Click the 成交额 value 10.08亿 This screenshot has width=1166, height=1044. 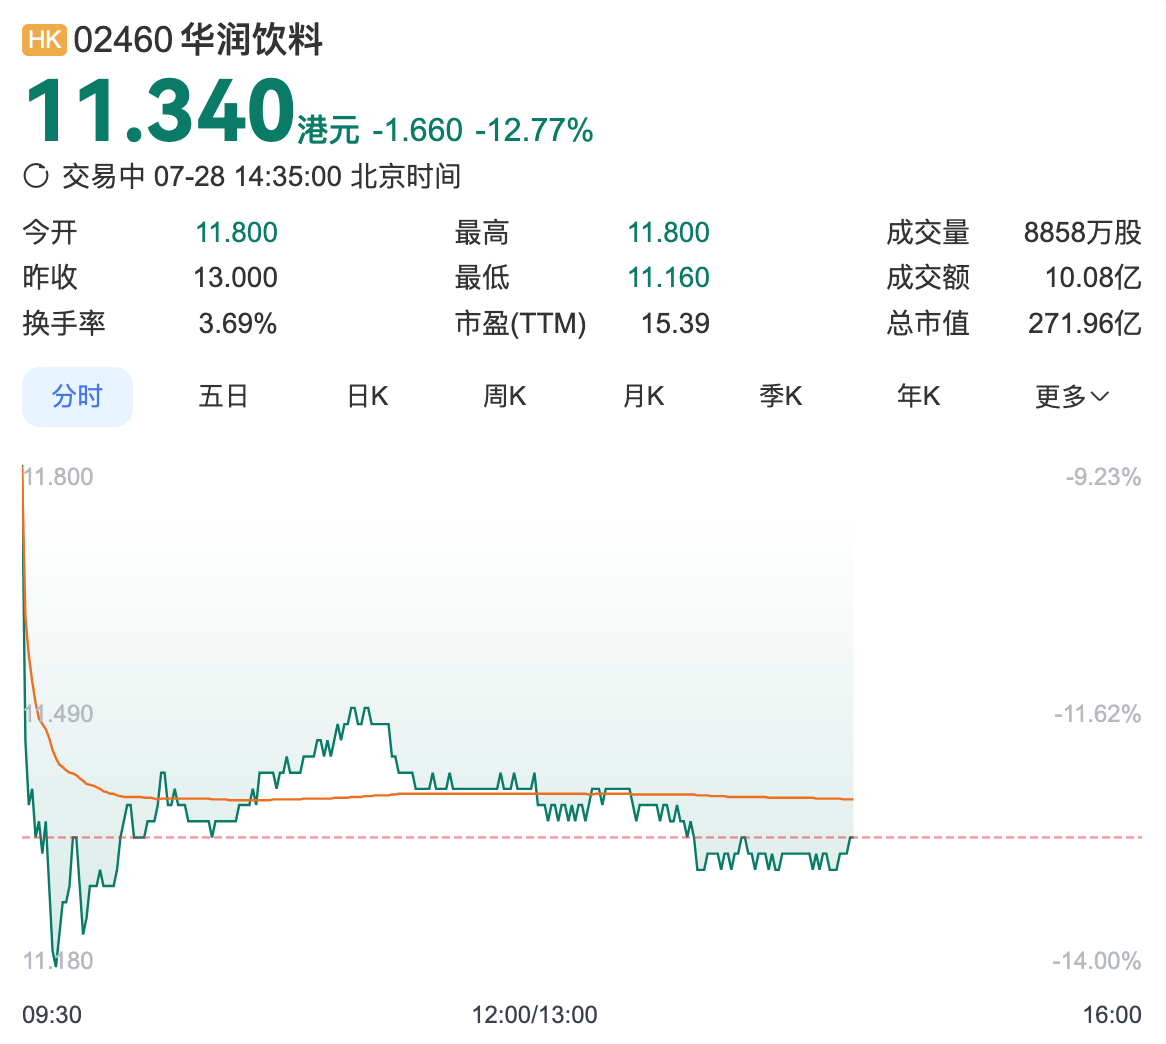click(1093, 278)
